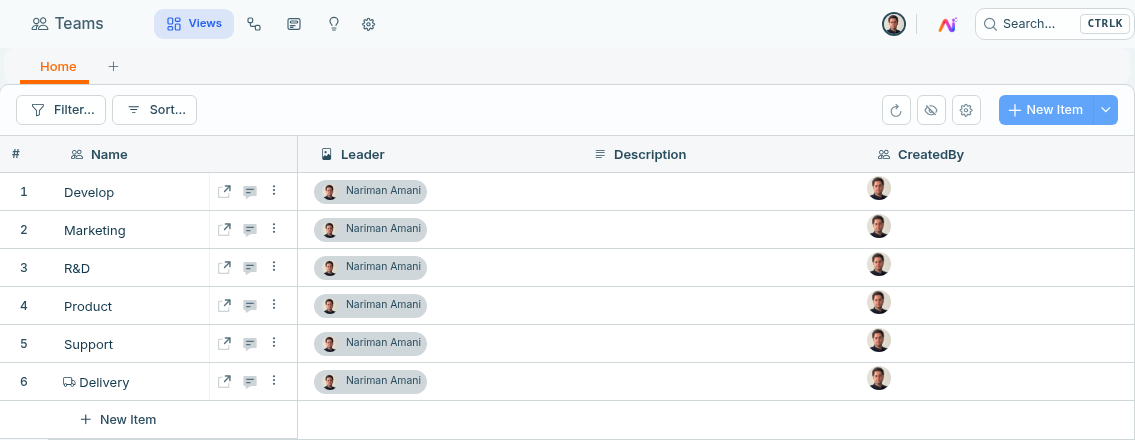The width and height of the screenshot is (1135, 440).
Task: Launch the colorful AI assistant icon
Action: [x=948, y=24]
